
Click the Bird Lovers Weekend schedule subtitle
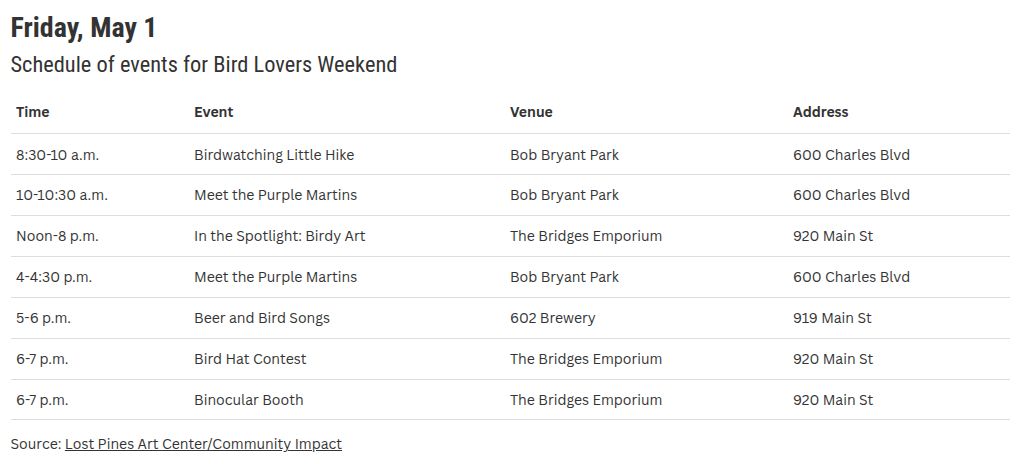tap(204, 64)
